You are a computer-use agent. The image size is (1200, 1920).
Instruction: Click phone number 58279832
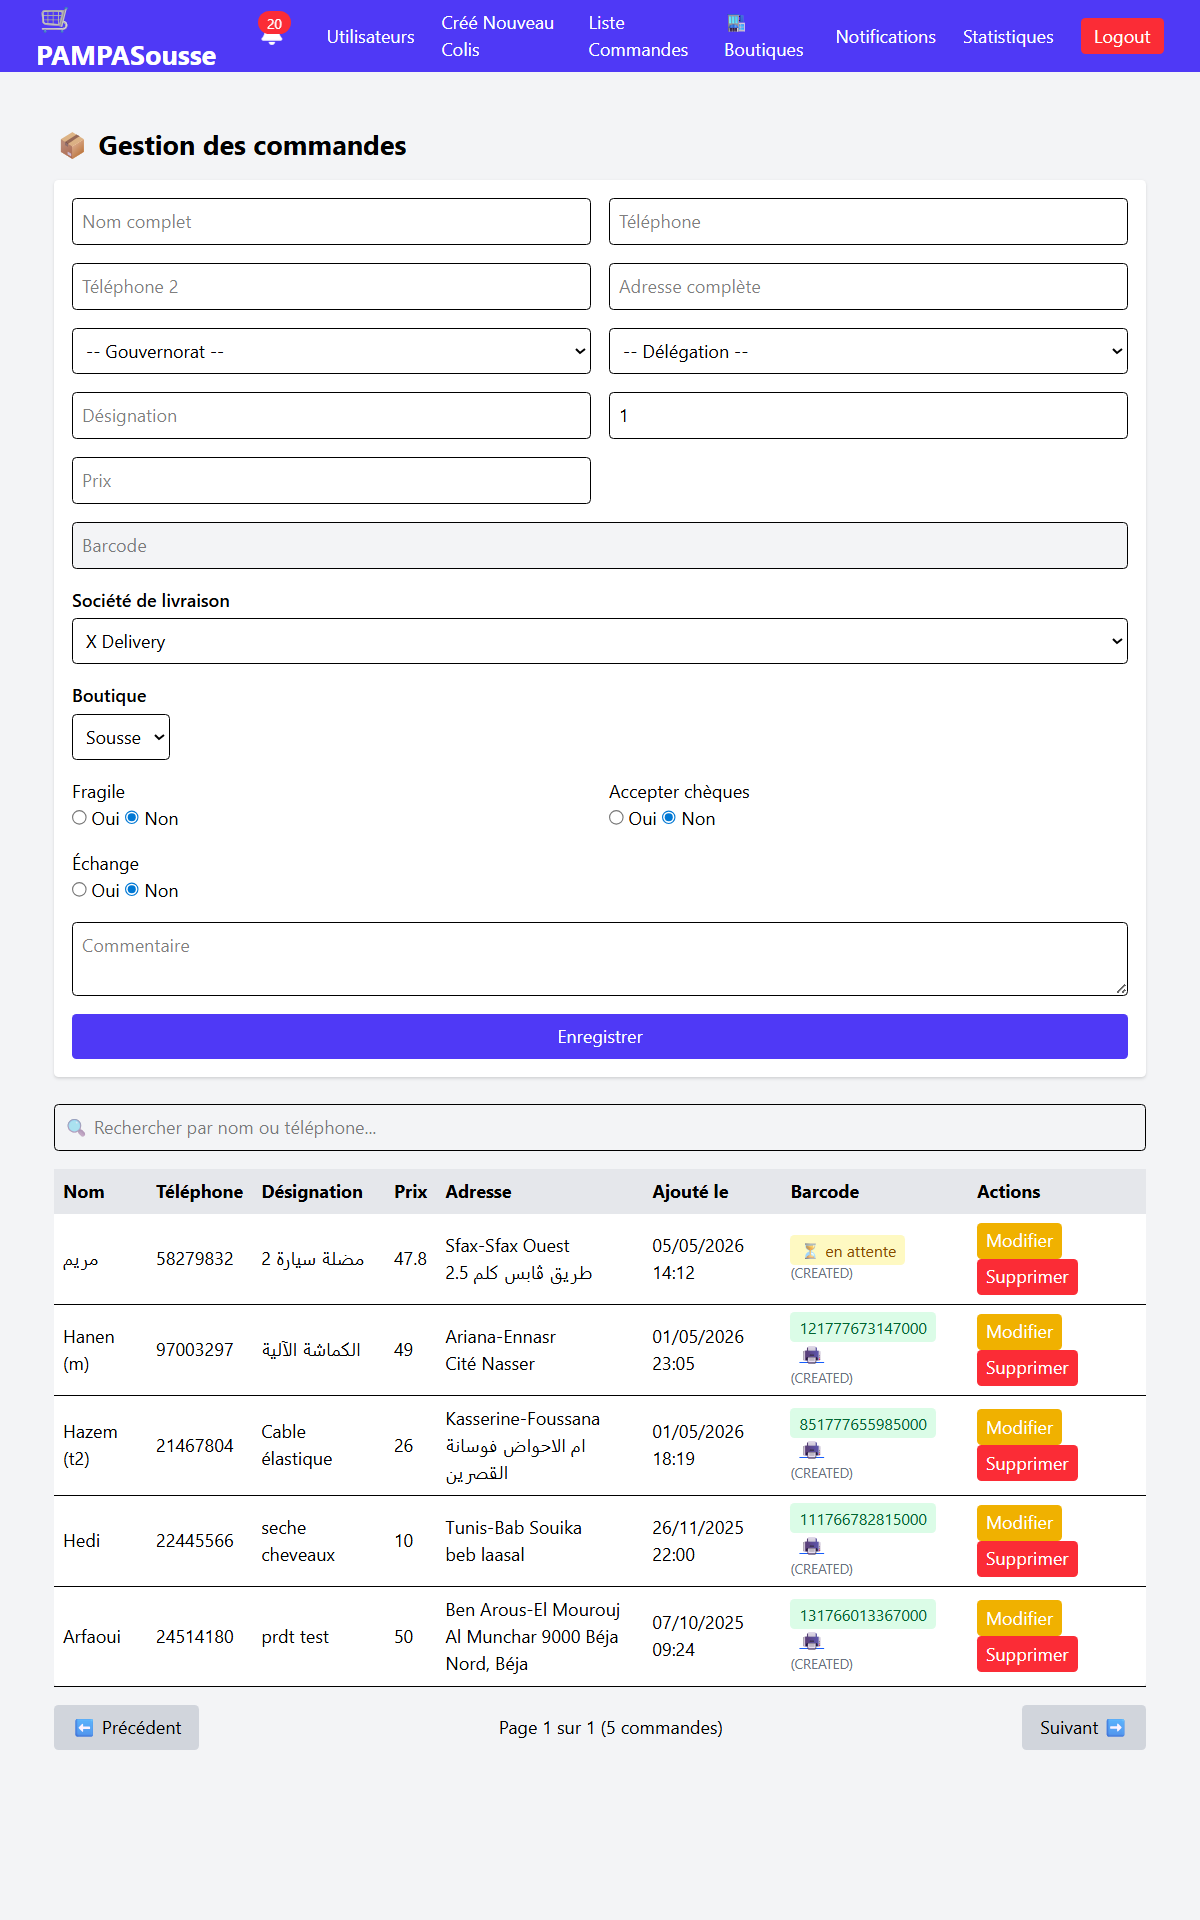(194, 1258)
